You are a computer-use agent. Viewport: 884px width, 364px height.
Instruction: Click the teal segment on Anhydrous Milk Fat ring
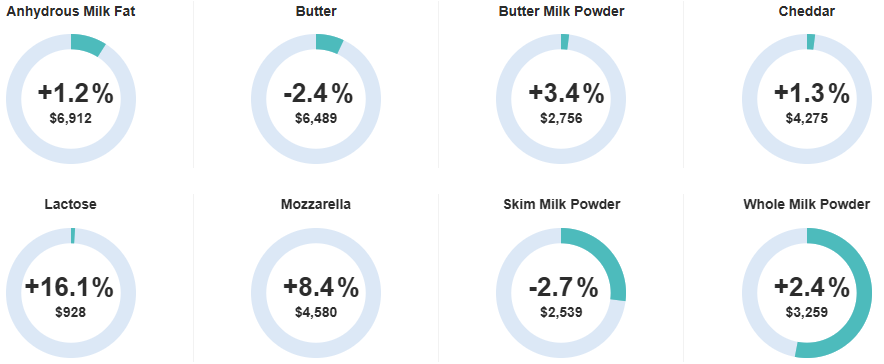click(87, 44)
